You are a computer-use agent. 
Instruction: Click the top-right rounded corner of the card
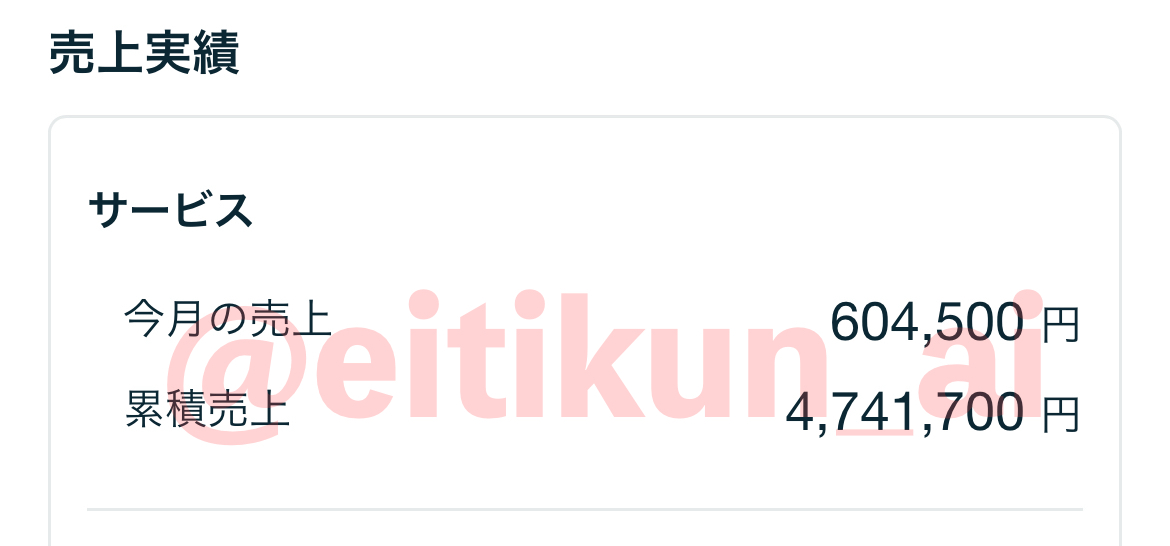(x=1110, y=127)
